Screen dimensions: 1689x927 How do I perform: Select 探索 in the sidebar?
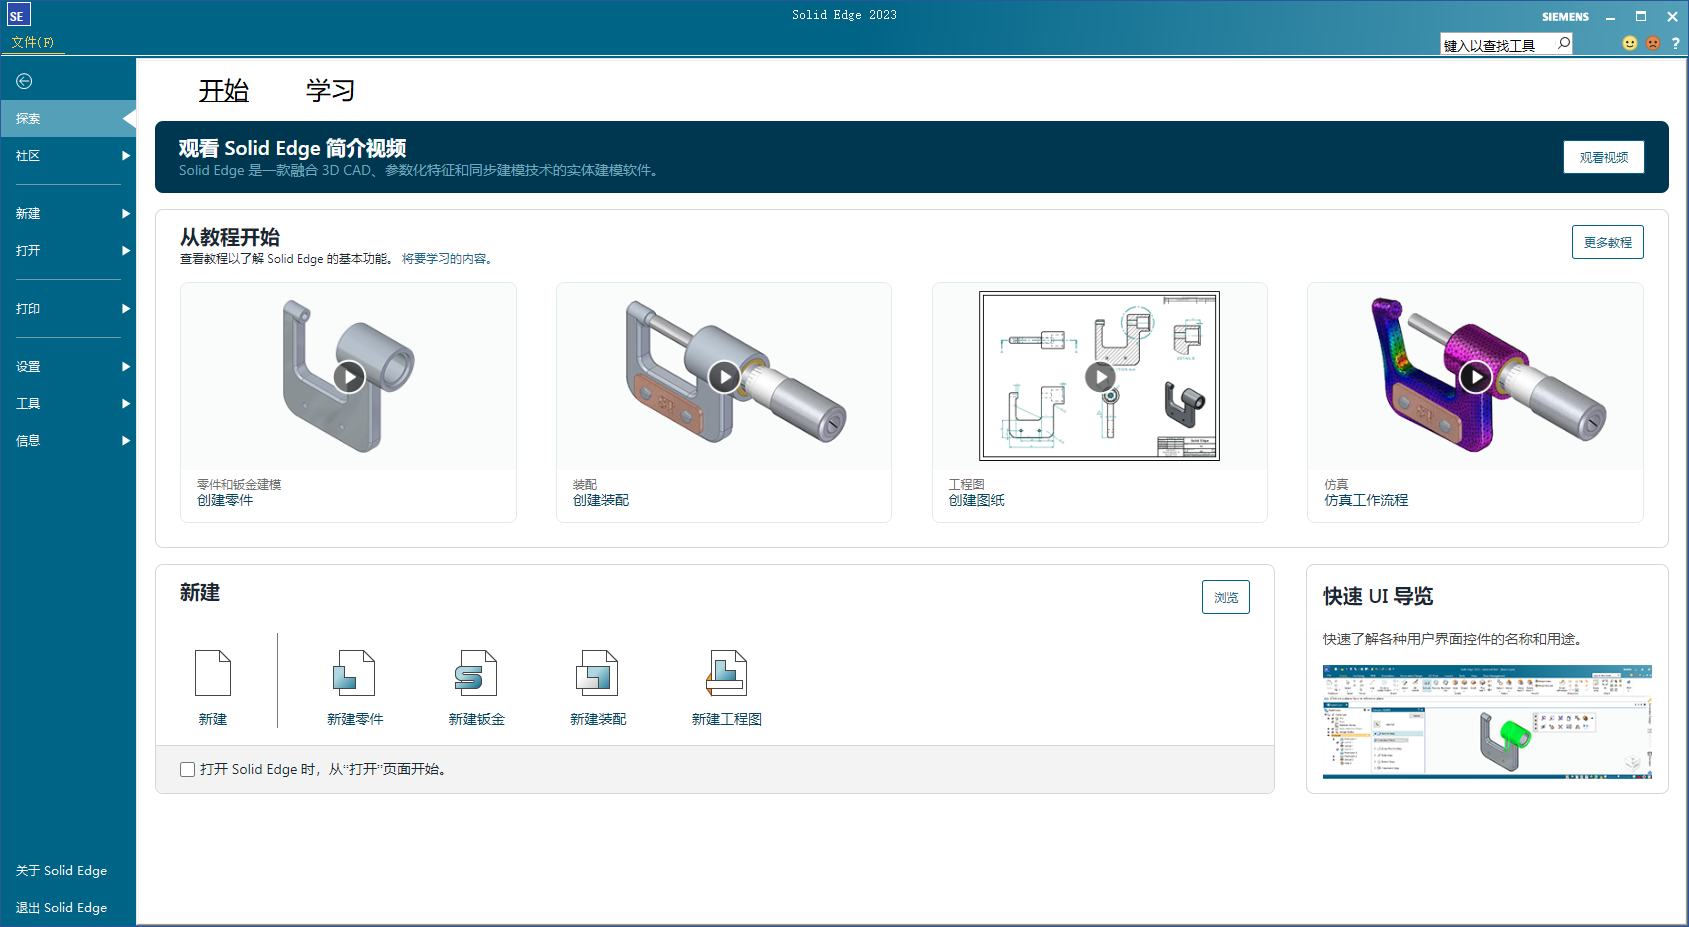[x=68, y=119]
